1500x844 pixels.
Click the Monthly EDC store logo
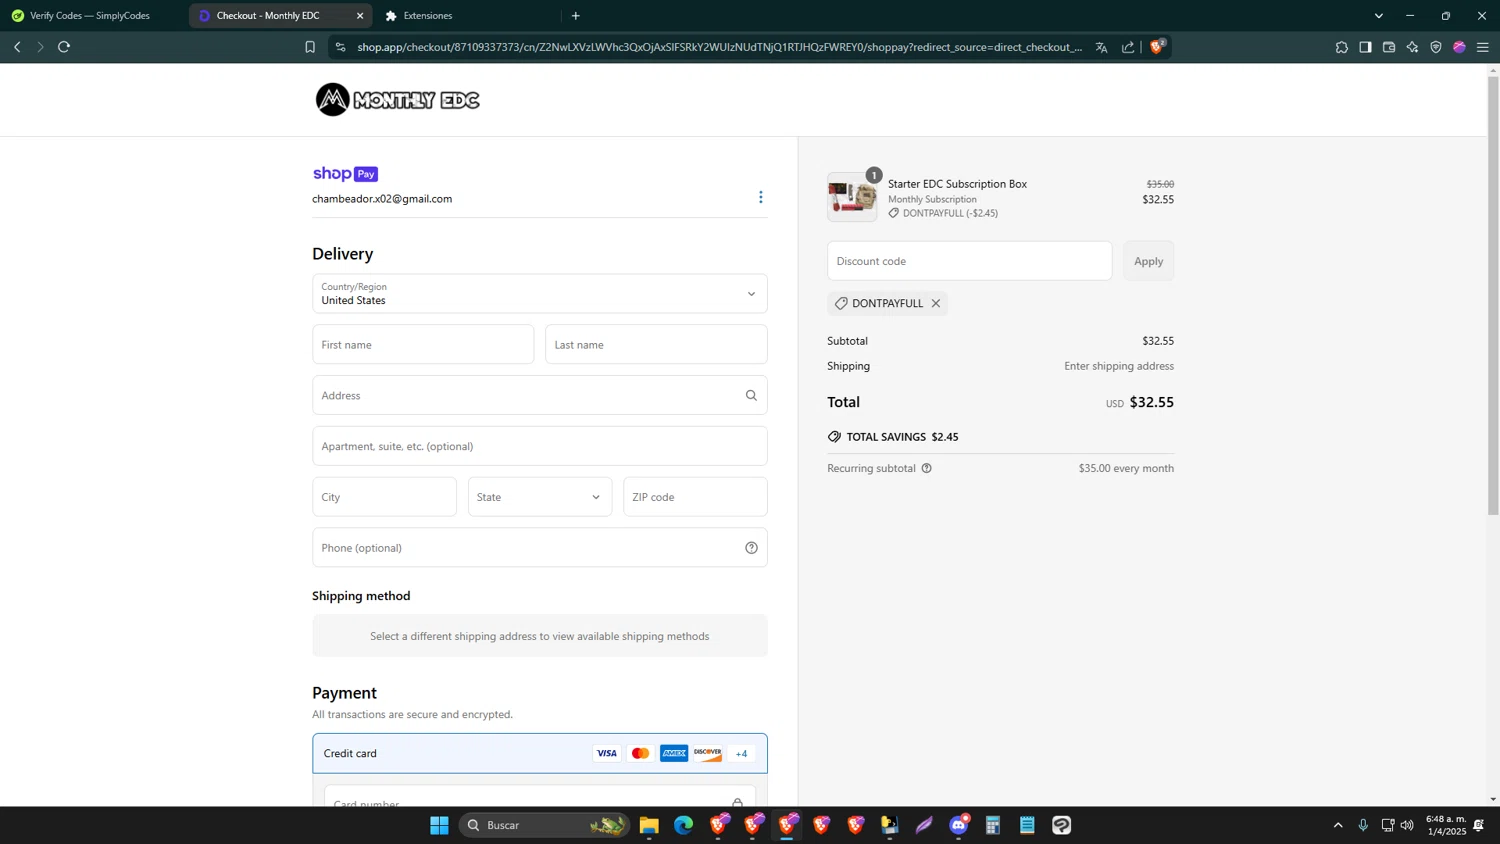click(x=398, y=100)
